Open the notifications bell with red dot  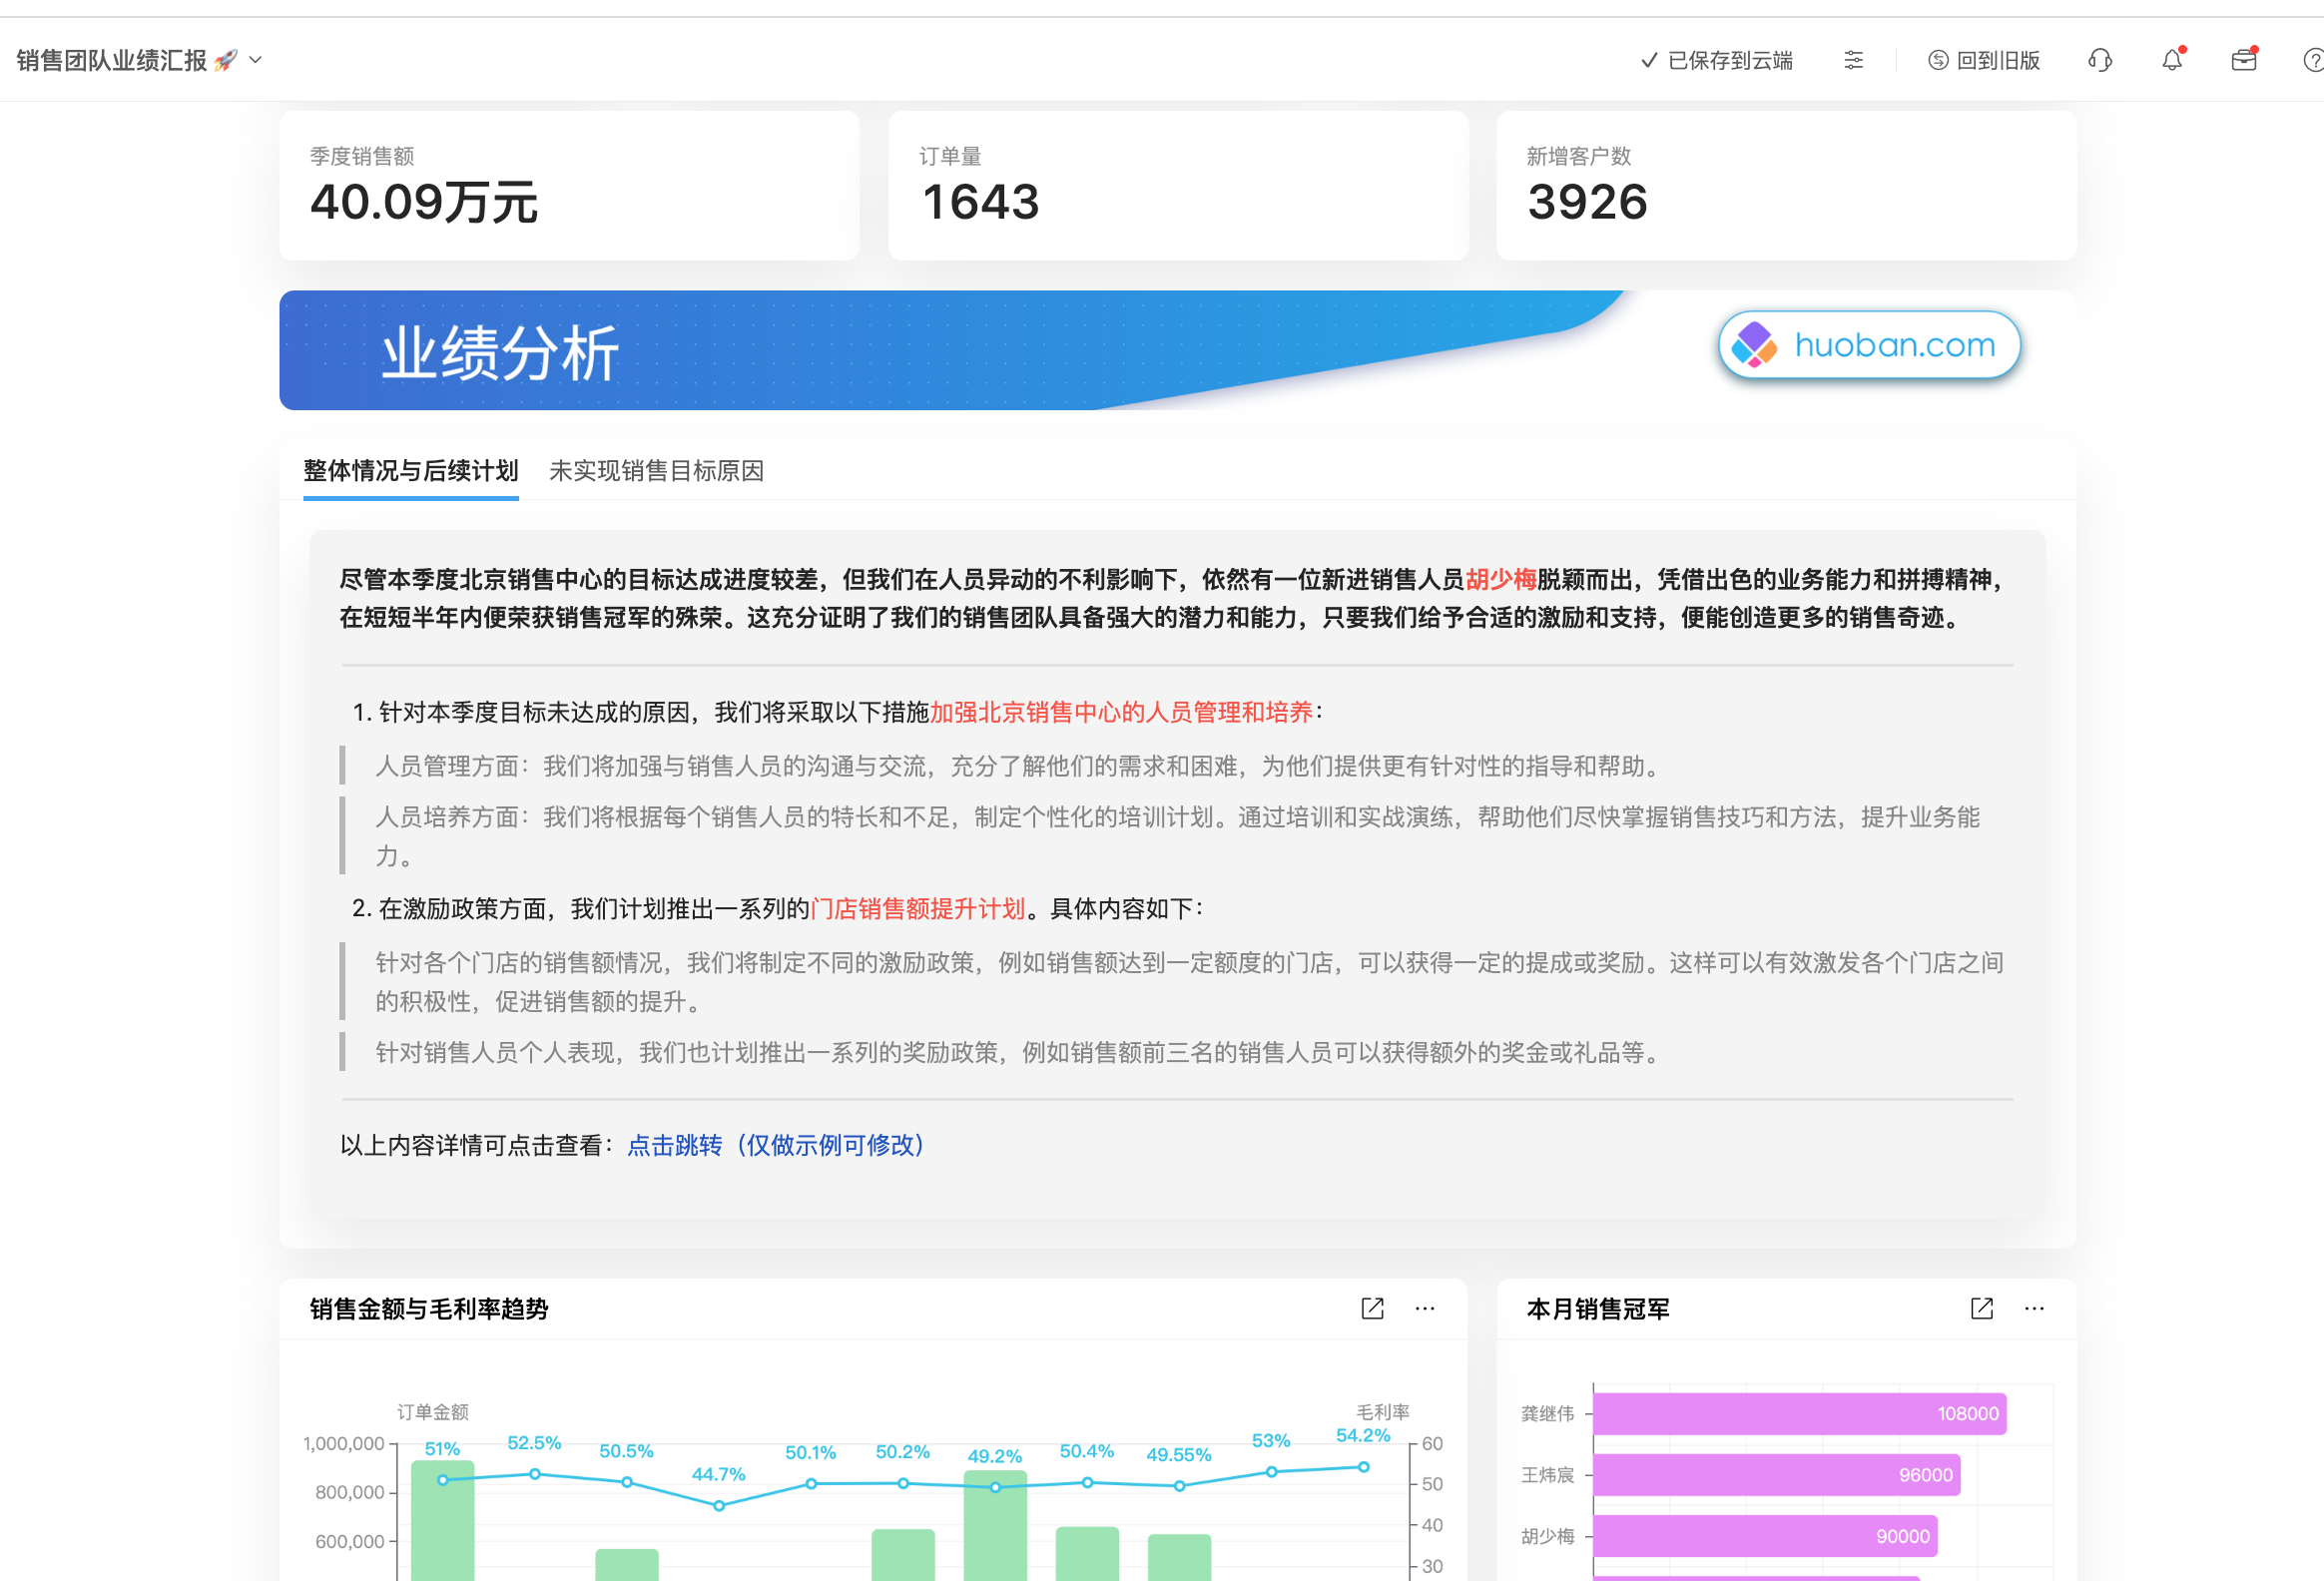tap(2171, 60)
